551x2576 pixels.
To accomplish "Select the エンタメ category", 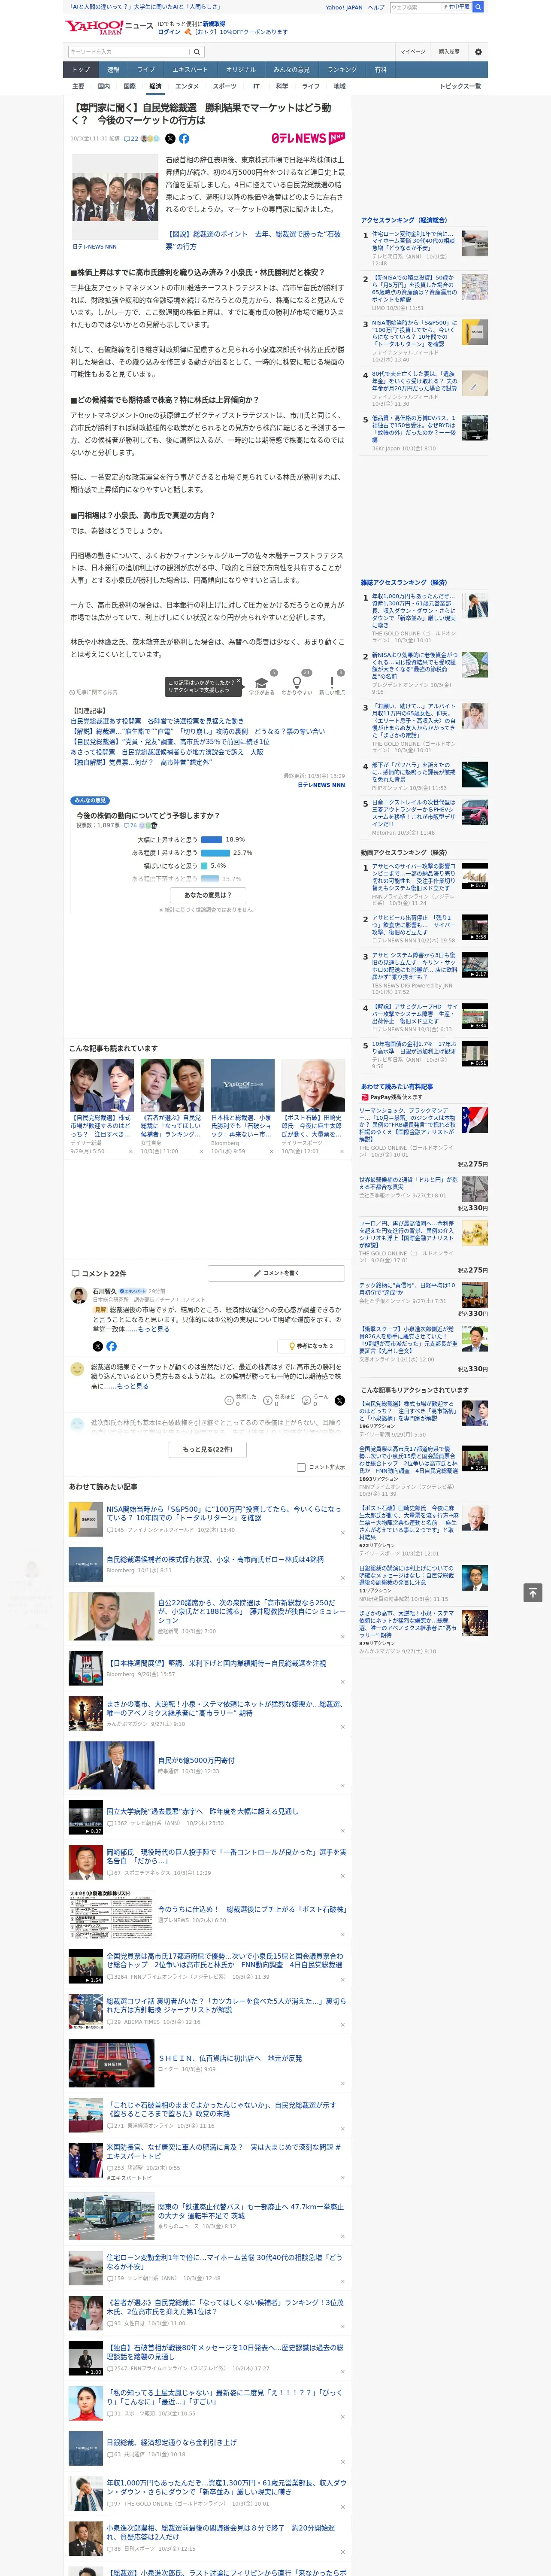I will click(187, 86).
